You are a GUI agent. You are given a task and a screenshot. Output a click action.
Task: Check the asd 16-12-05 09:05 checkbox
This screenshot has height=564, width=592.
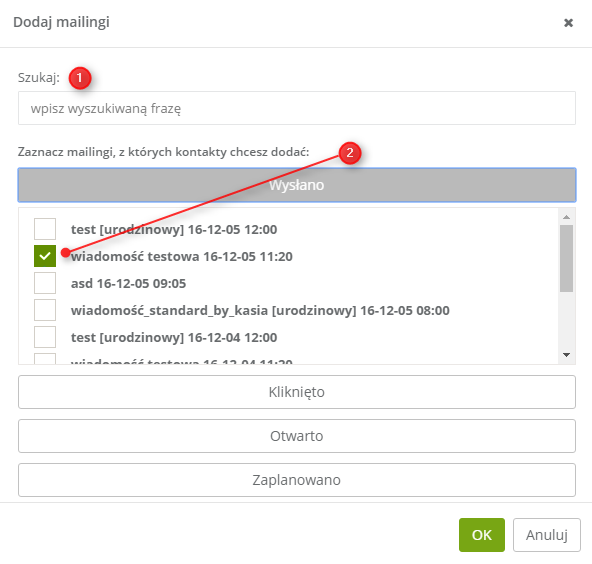click(45, 283)
